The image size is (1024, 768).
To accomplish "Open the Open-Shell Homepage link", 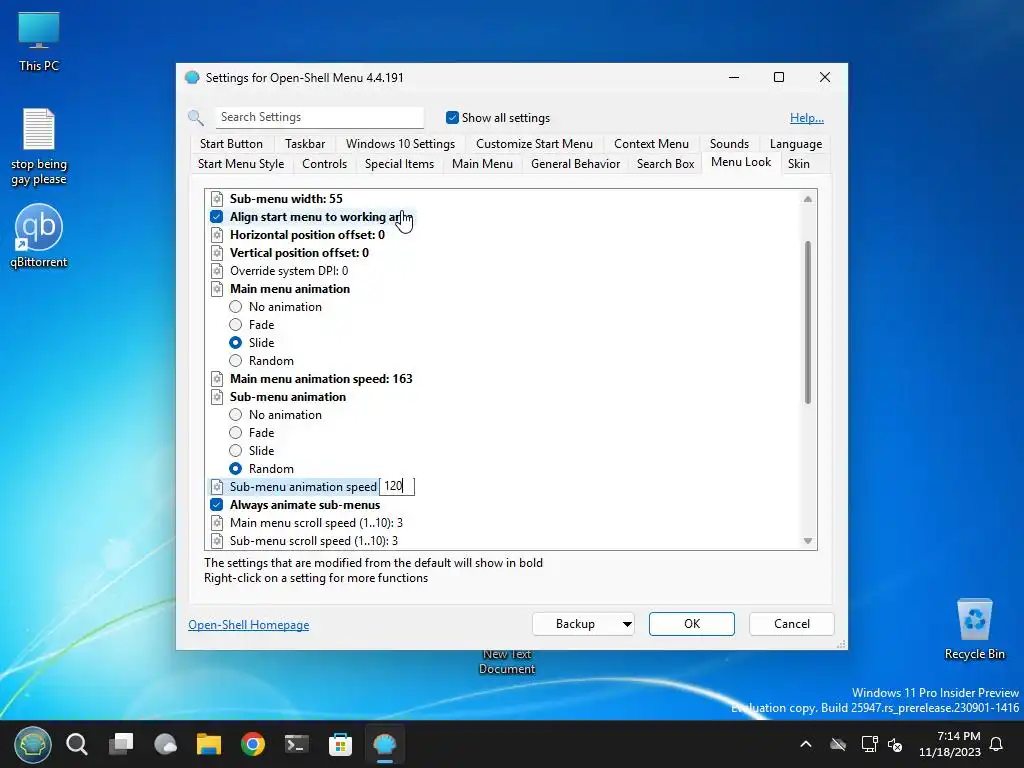I will pos(249,625).
